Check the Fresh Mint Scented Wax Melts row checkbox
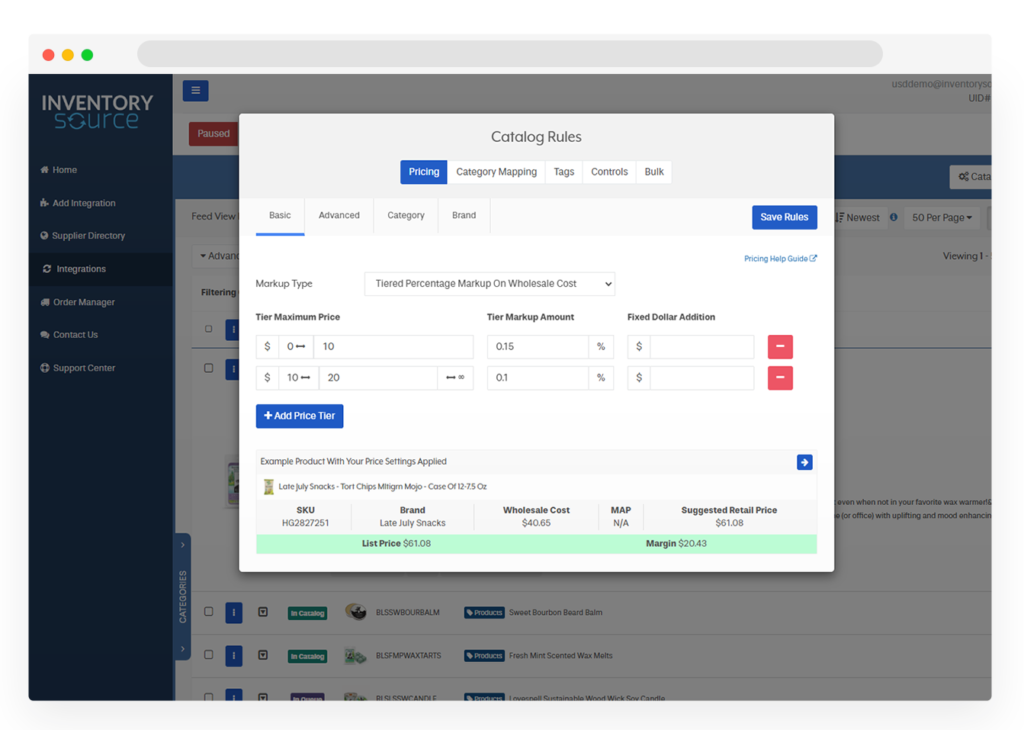The image size is (1024, 730). click(208, 655)
